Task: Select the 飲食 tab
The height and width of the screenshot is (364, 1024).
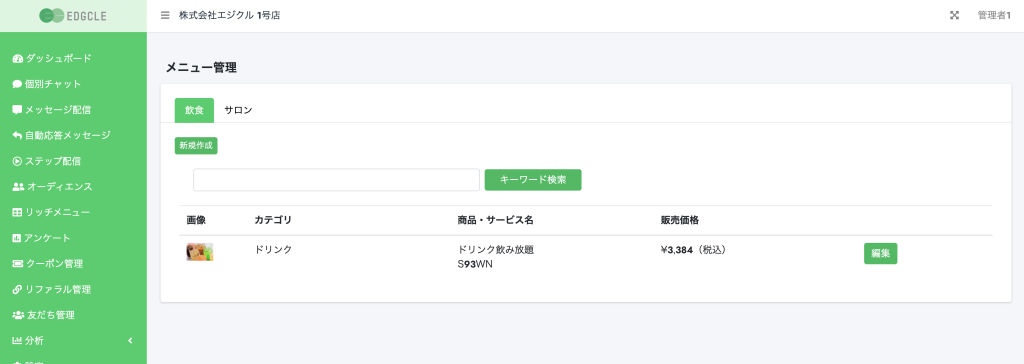Action: [194, 110]
